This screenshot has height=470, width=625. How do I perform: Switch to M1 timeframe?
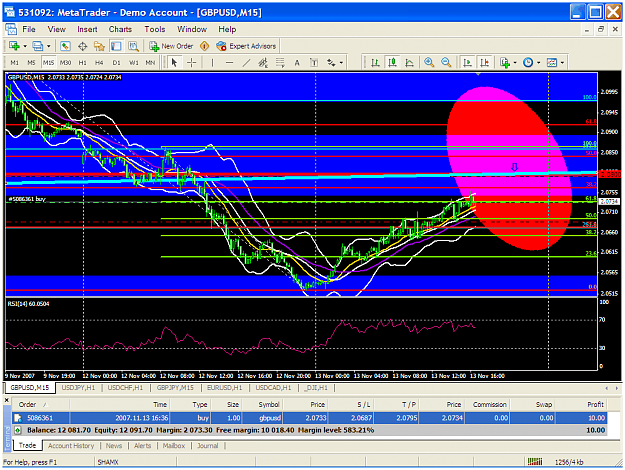tap(14, 63)
